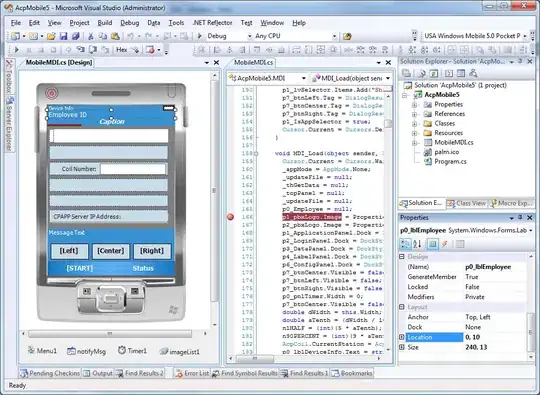Click the designer horizontal scrollbar
Viewport: 540px width, 395px height.
(x=114, y=333)
